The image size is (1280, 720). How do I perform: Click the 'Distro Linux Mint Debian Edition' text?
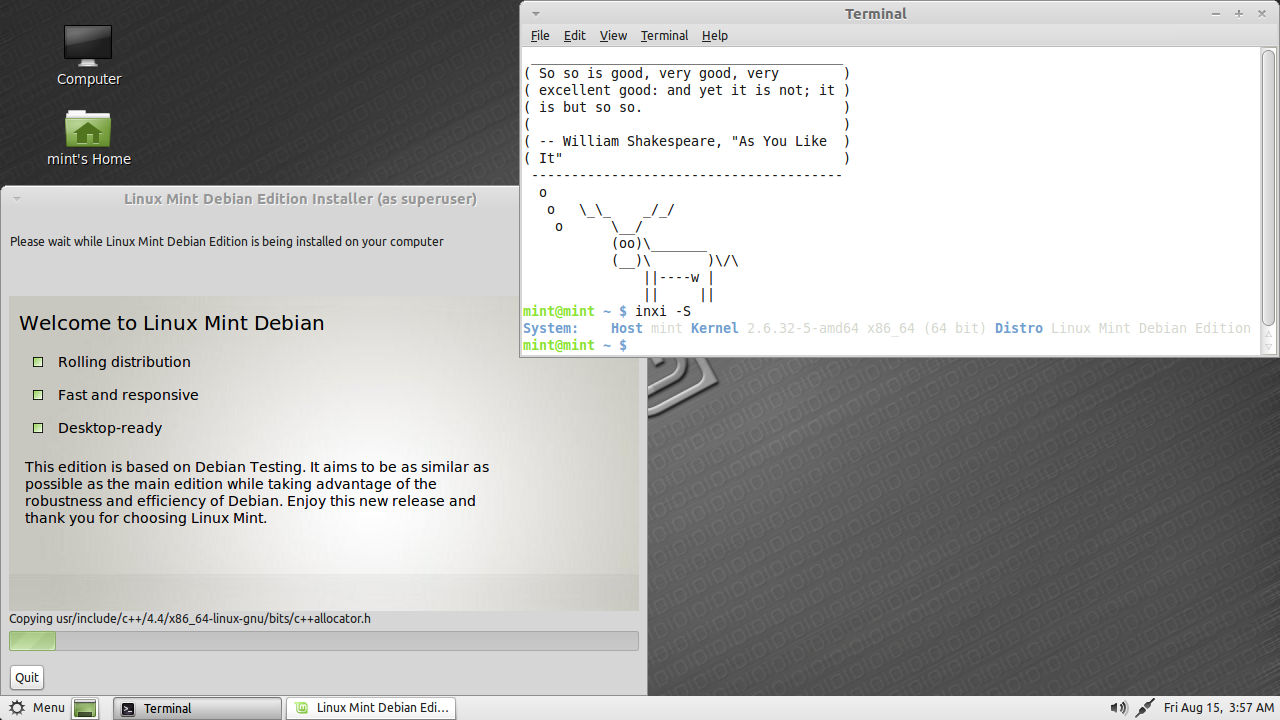click(x=1123, y=328)
